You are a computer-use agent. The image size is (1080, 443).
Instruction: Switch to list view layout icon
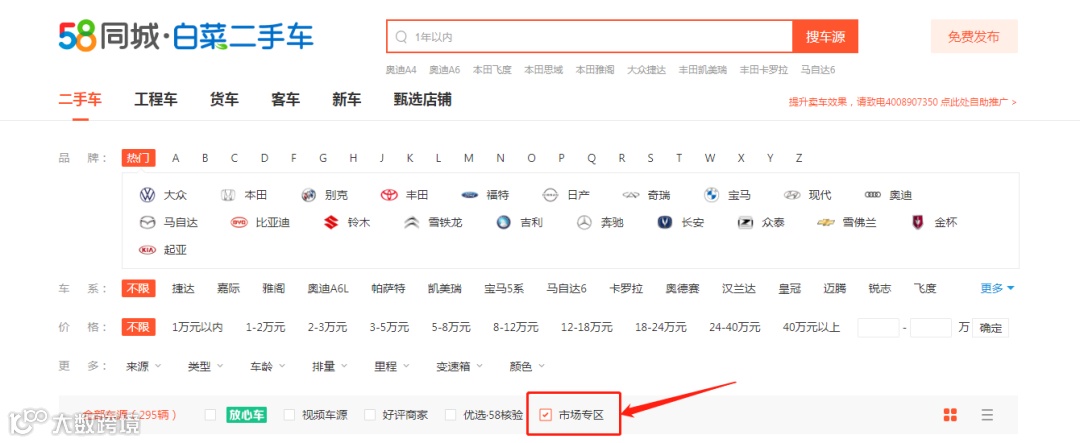point(987,415)
